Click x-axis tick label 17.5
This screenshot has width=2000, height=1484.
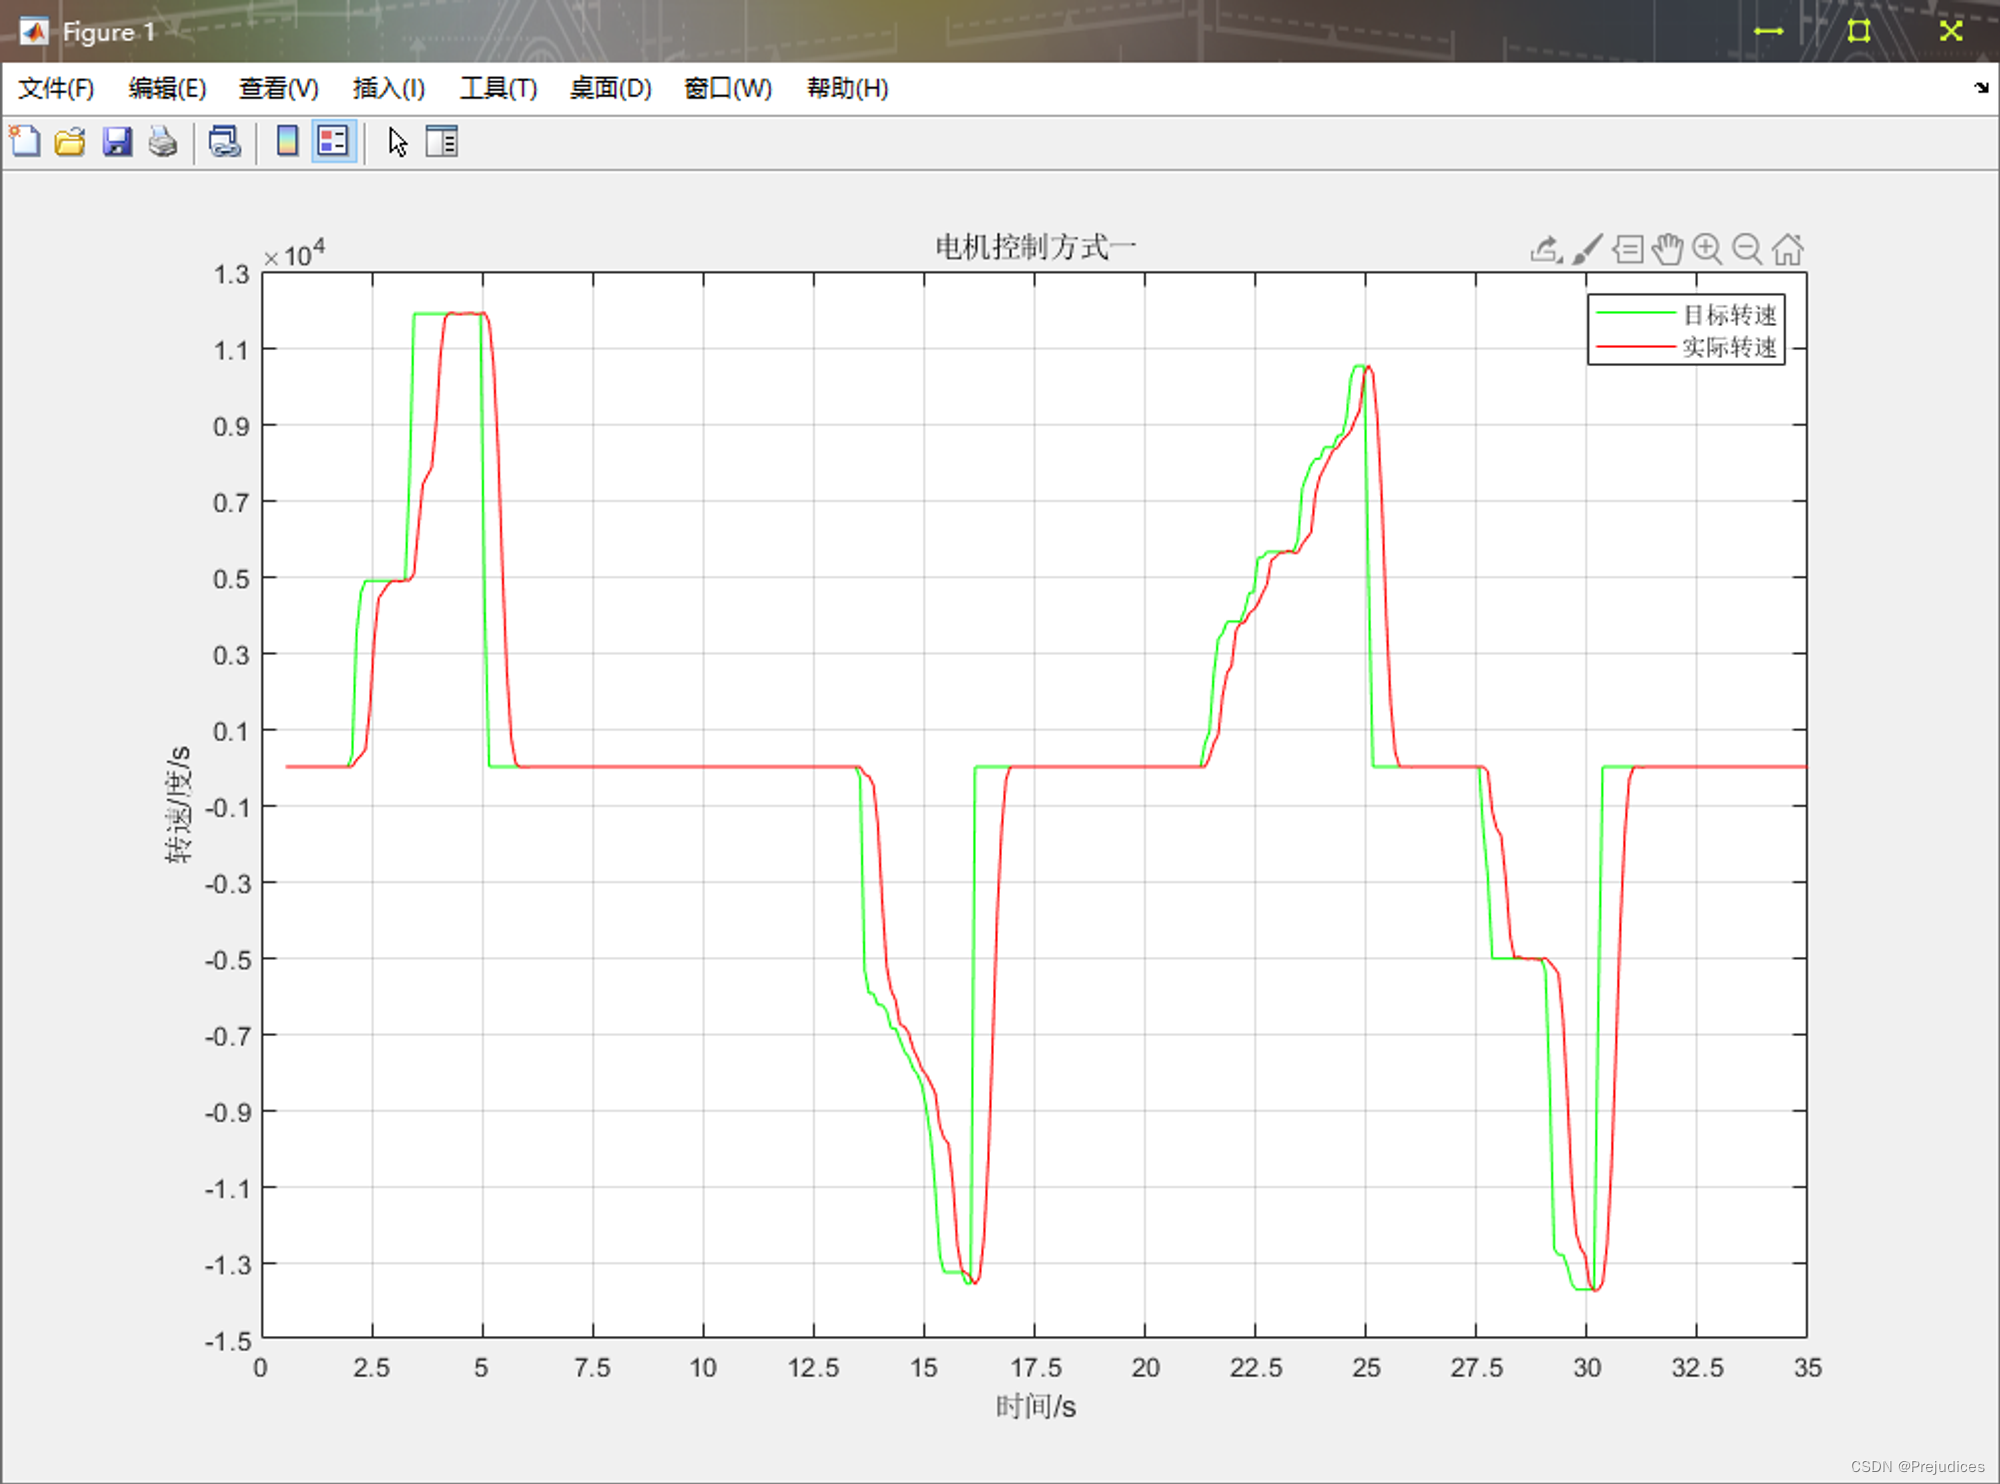[1036, 1367]
